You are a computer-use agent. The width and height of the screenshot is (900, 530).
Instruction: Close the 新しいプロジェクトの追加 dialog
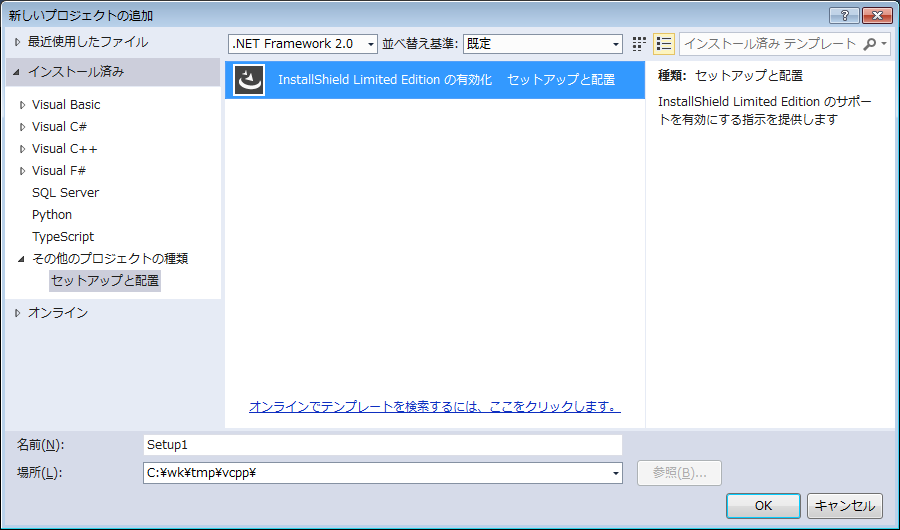pos(877,16)
